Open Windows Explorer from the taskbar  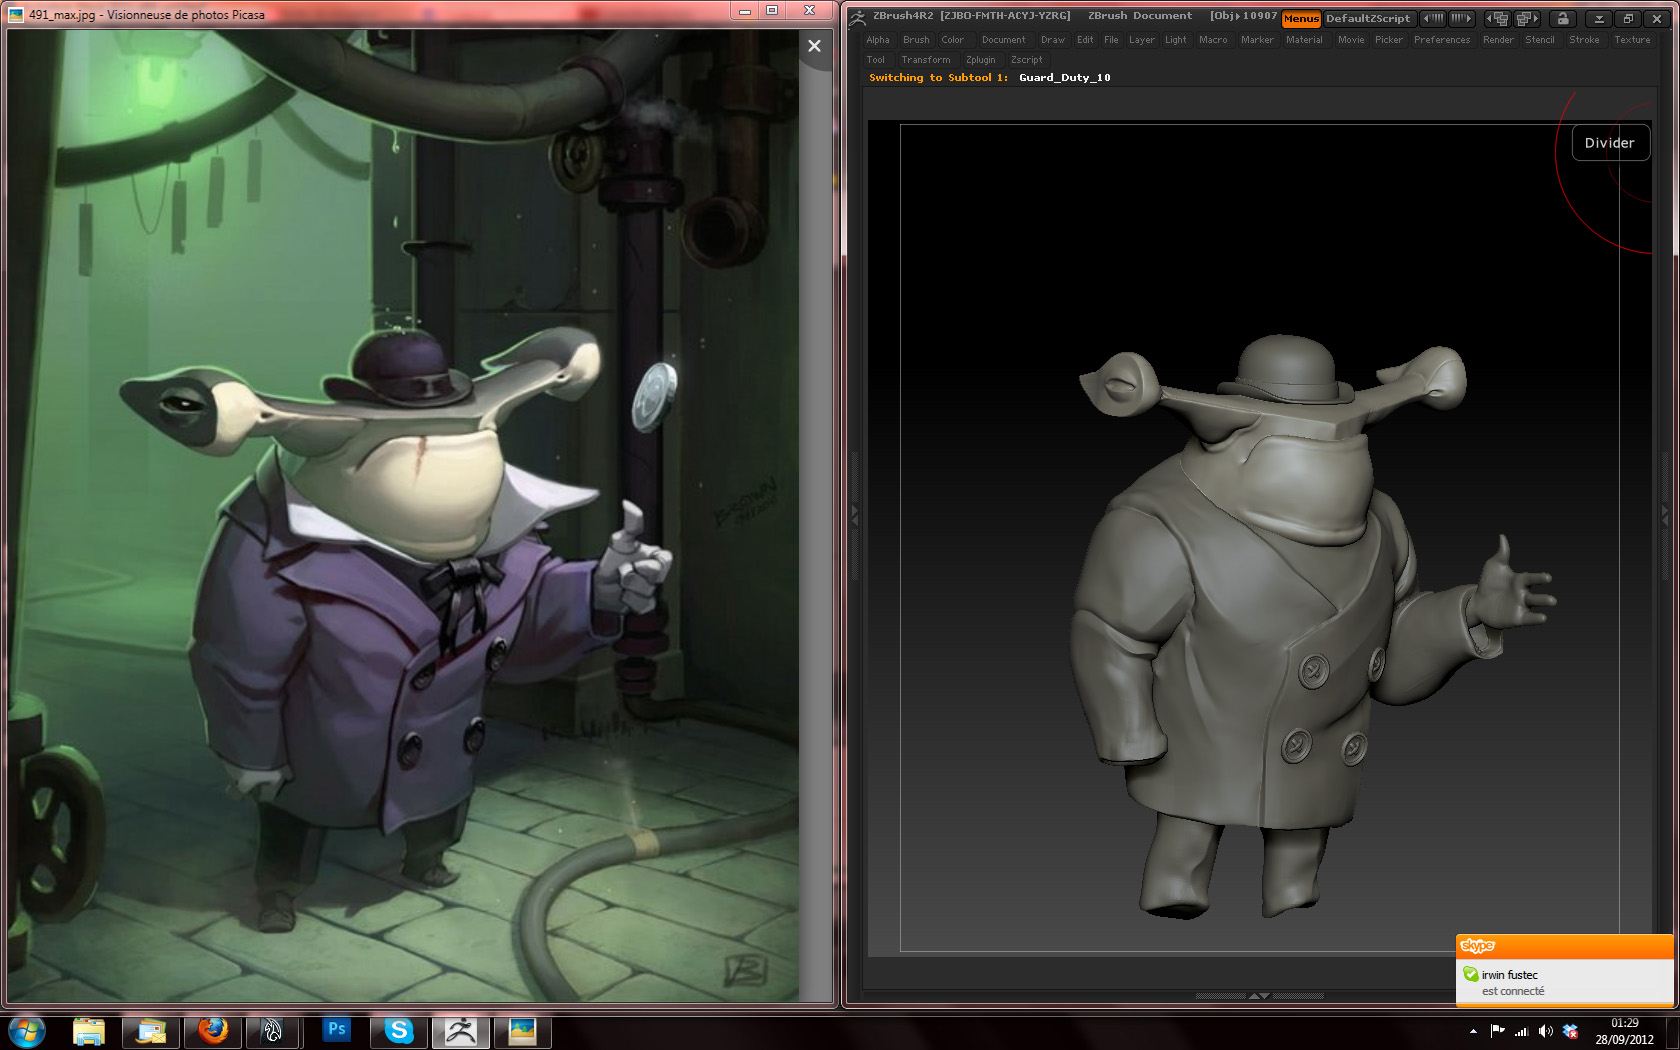pos(89,1031)
